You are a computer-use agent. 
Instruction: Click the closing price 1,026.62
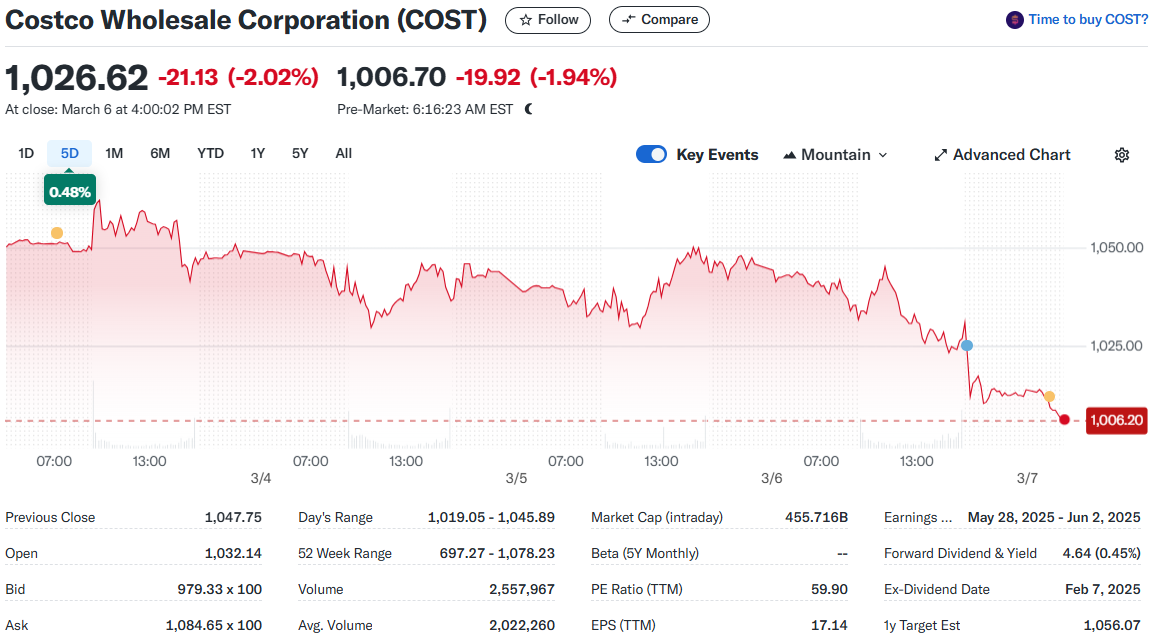[x=76, y=78]
